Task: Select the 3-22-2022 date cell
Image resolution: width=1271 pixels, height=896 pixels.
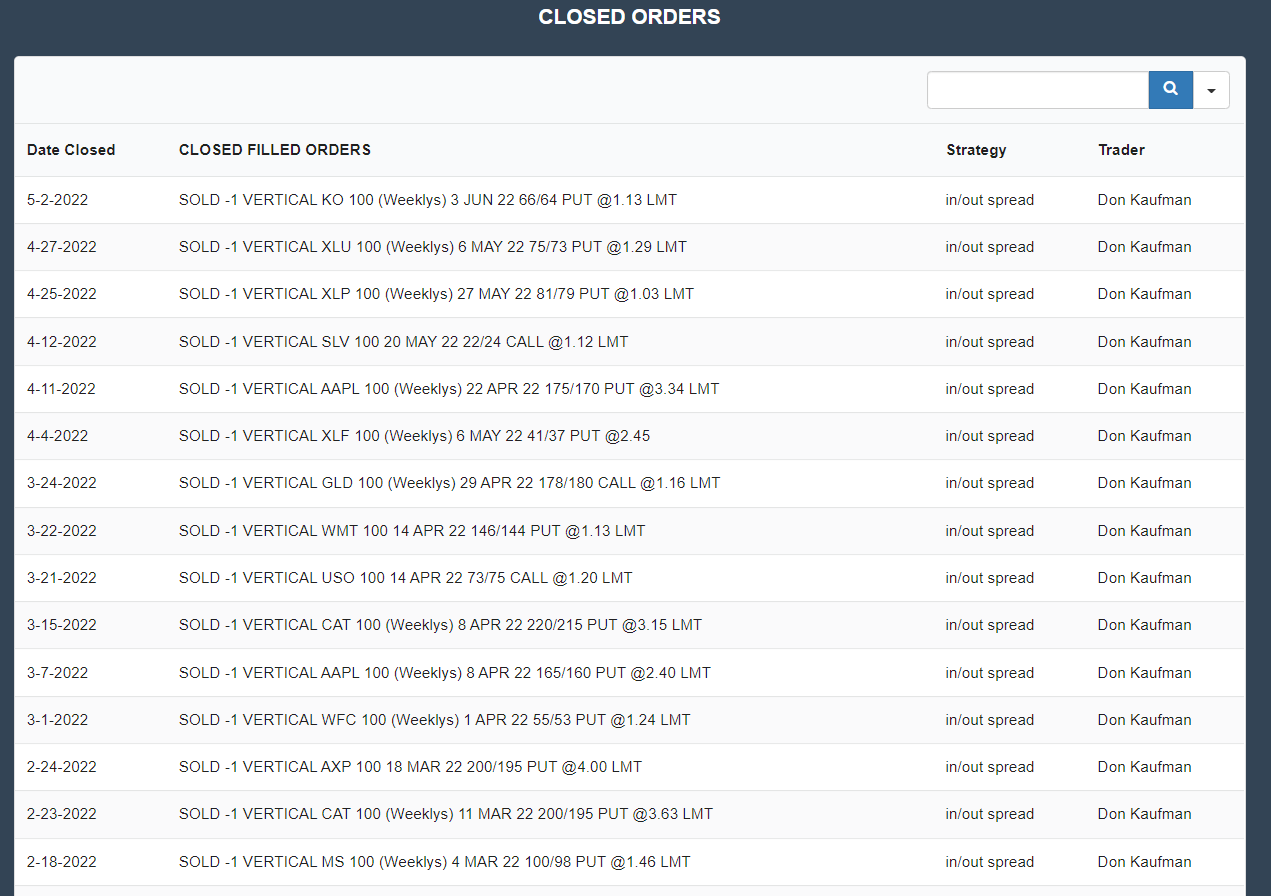Action: [62, 531]
